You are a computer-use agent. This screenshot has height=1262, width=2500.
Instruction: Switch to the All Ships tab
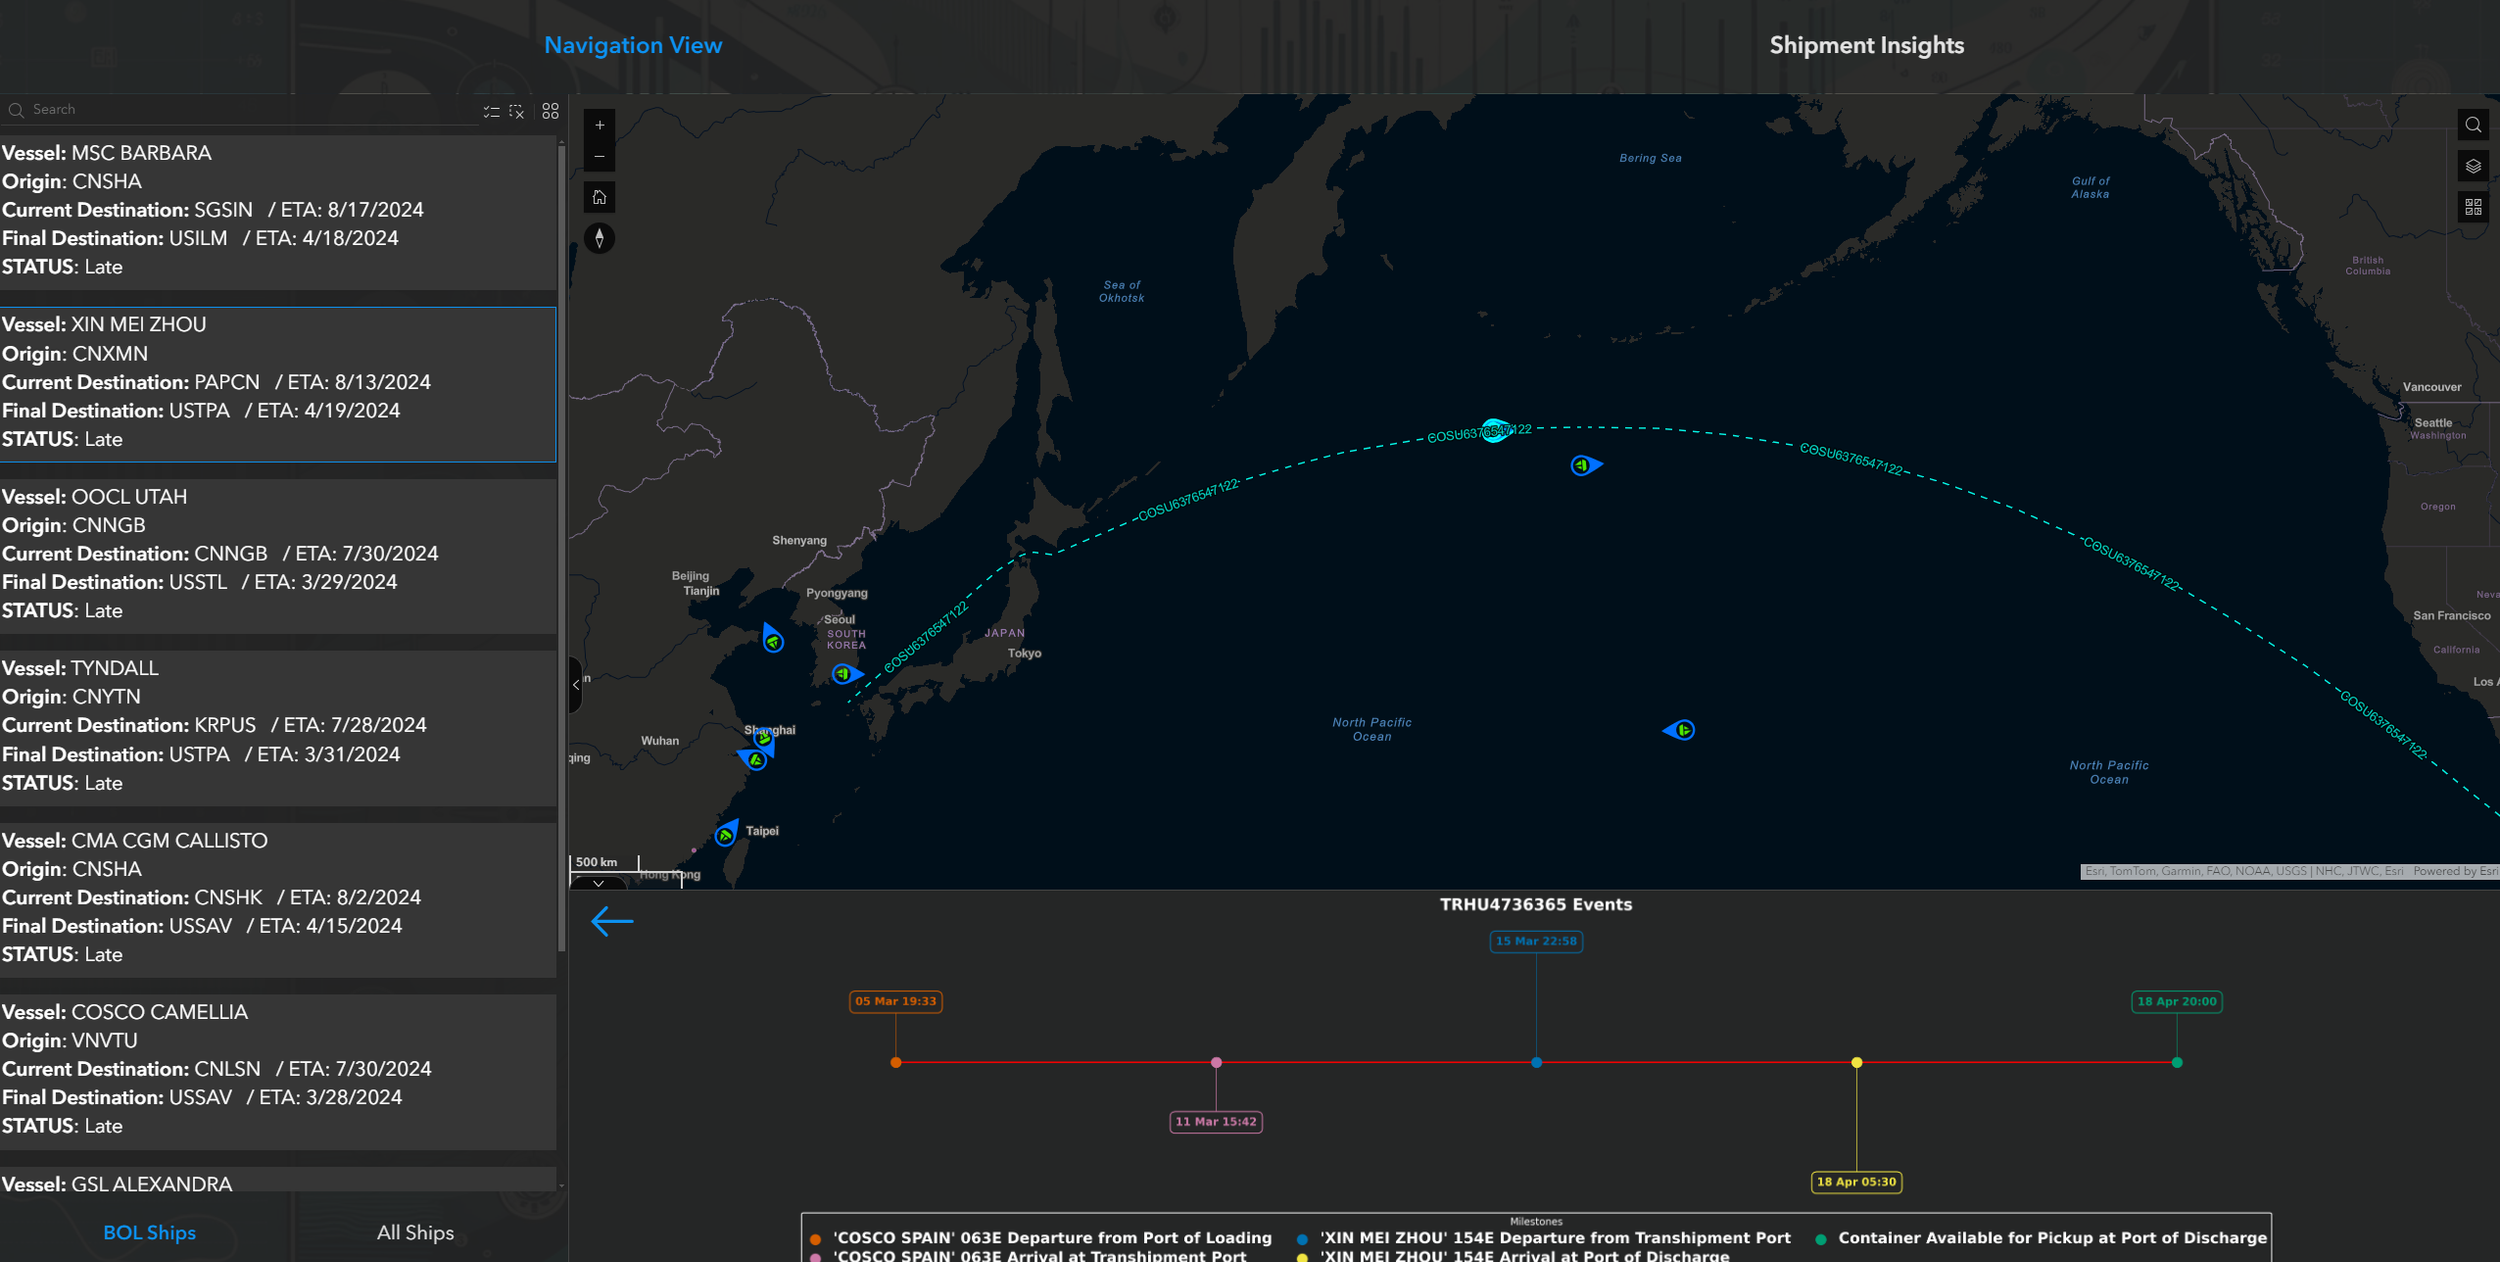click(415, 1233)
